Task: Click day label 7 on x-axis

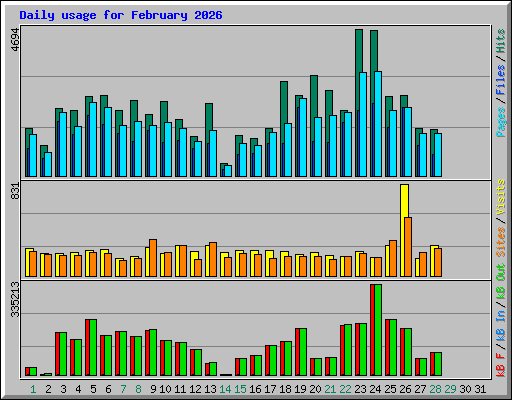Action: pos(123,389)
